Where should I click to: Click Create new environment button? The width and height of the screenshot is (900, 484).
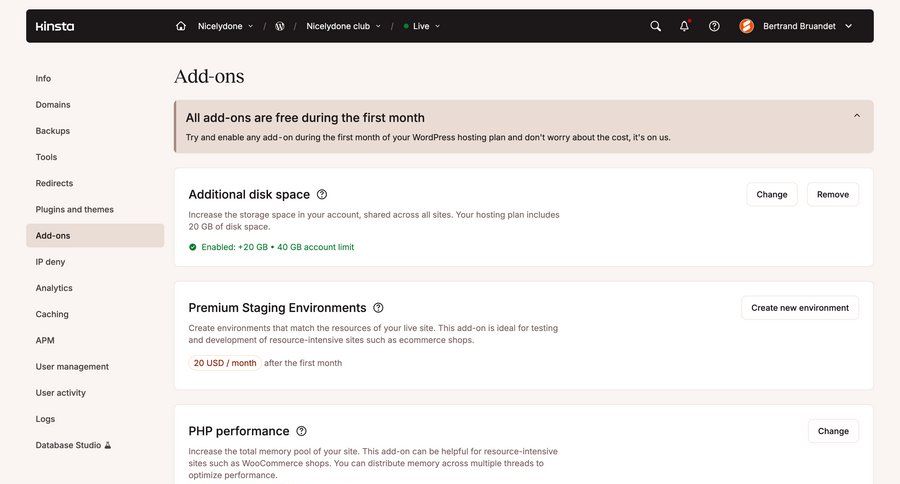point(800,308)
